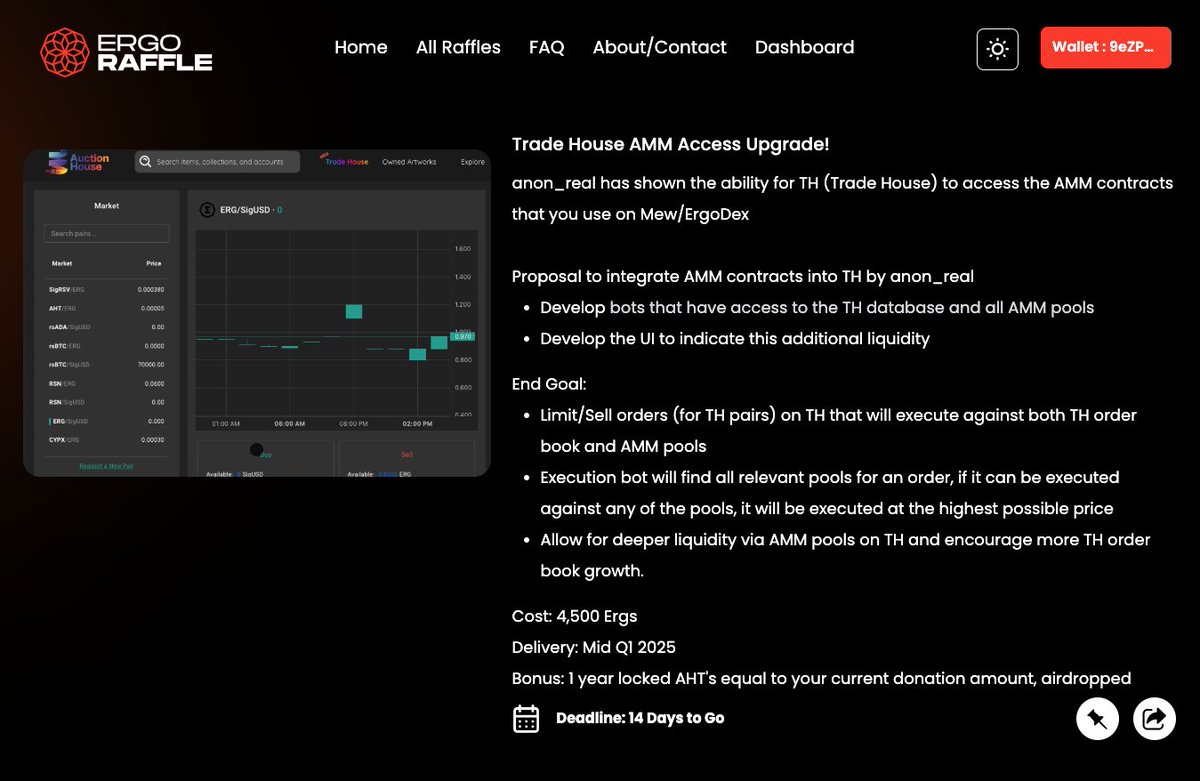This screenshot has height=781, width=1200.
Task: Open the FAQ page
Action: point(547,47)
